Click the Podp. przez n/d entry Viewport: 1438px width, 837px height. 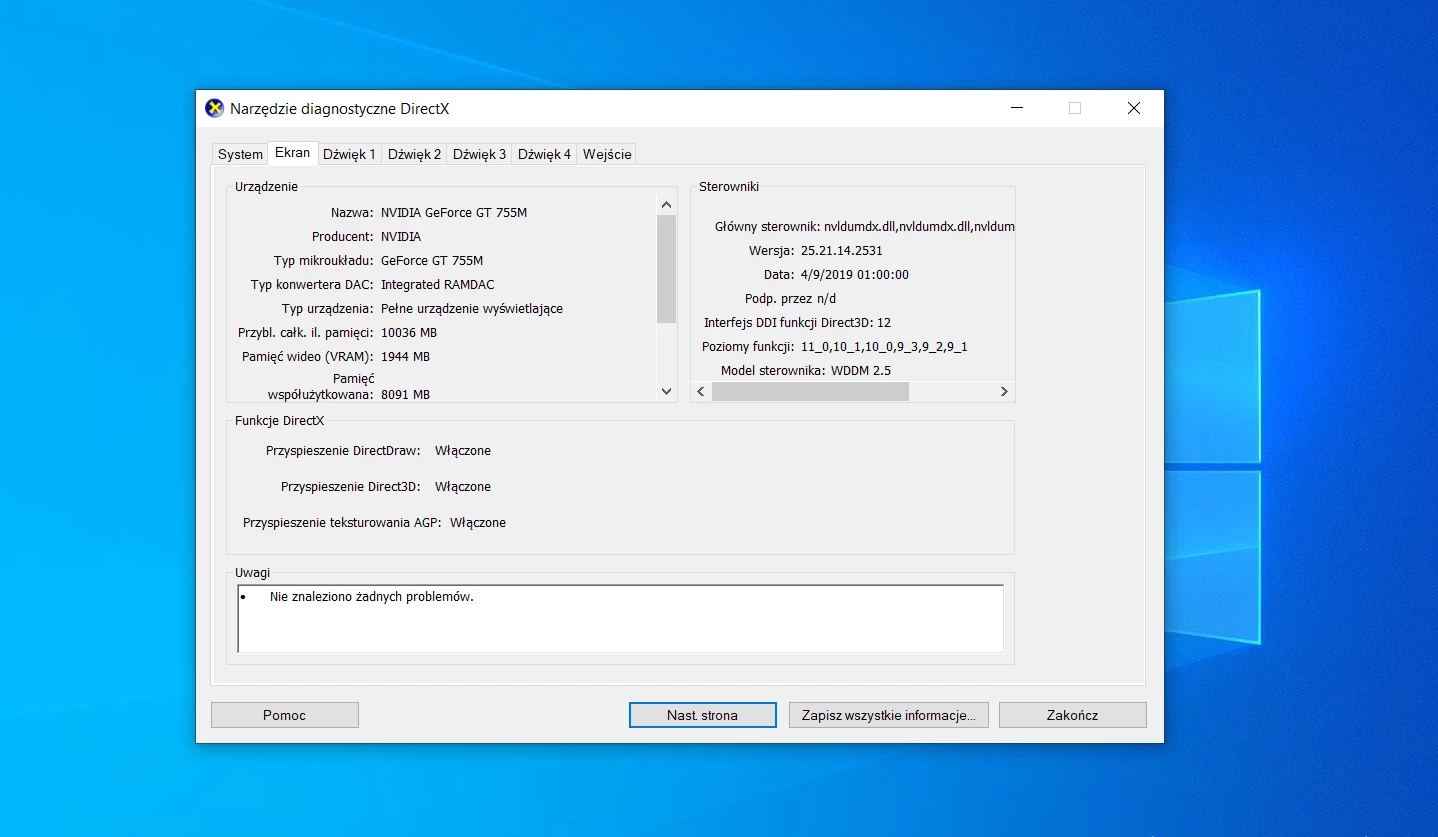click(x=790, y=299)
